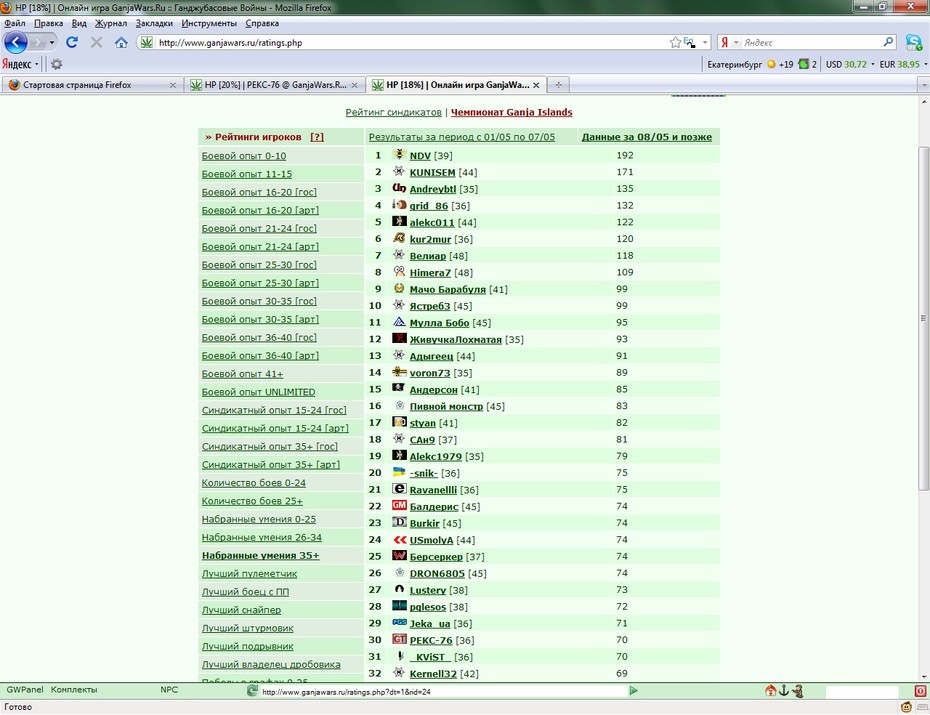Viewport: 930px width, 715px height.
Task: Open the USD currency rate dropdown
Action: (x=872, y=64)
